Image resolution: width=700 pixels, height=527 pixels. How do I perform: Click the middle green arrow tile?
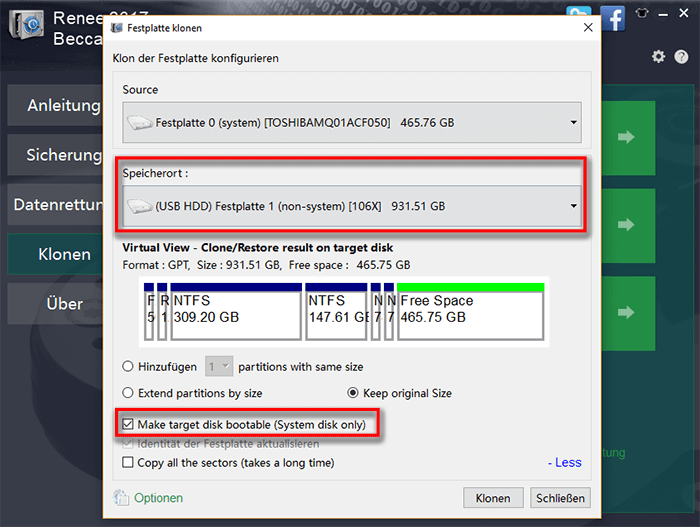click(x=629, y=225)
